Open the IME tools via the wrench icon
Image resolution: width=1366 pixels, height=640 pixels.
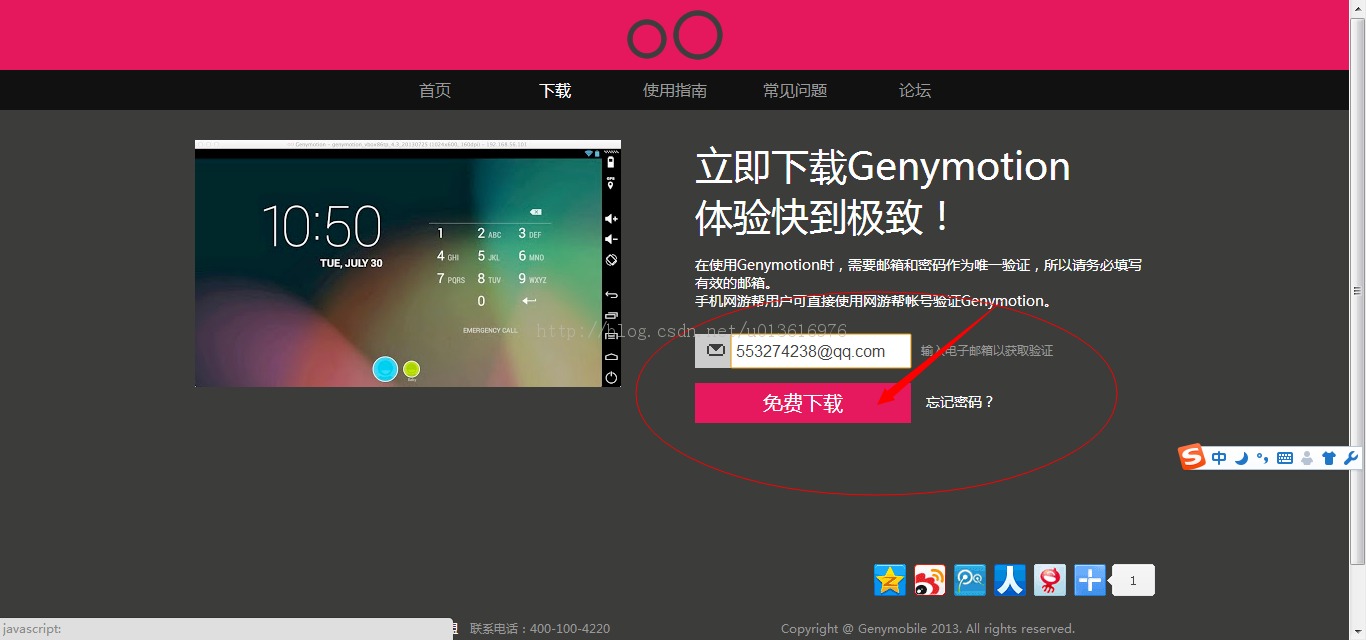(x=1351, y=458)
